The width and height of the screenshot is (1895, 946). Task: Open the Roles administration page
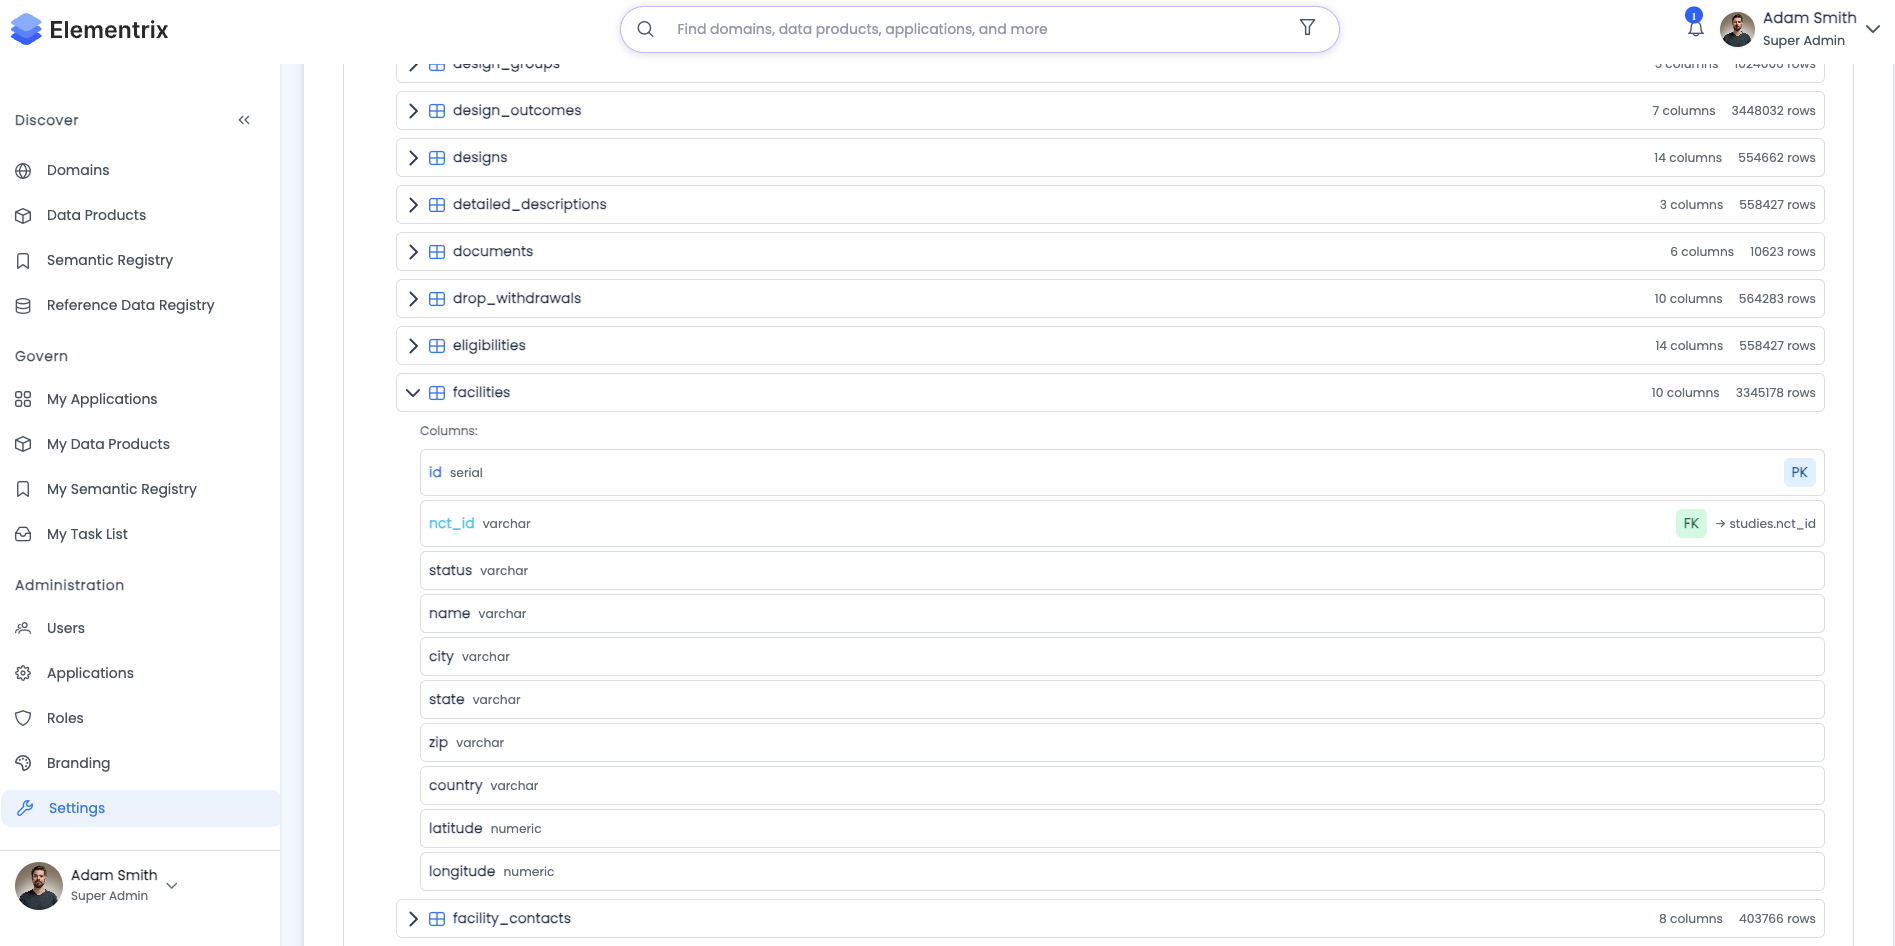pyautogui.click(x=64, y=718)
